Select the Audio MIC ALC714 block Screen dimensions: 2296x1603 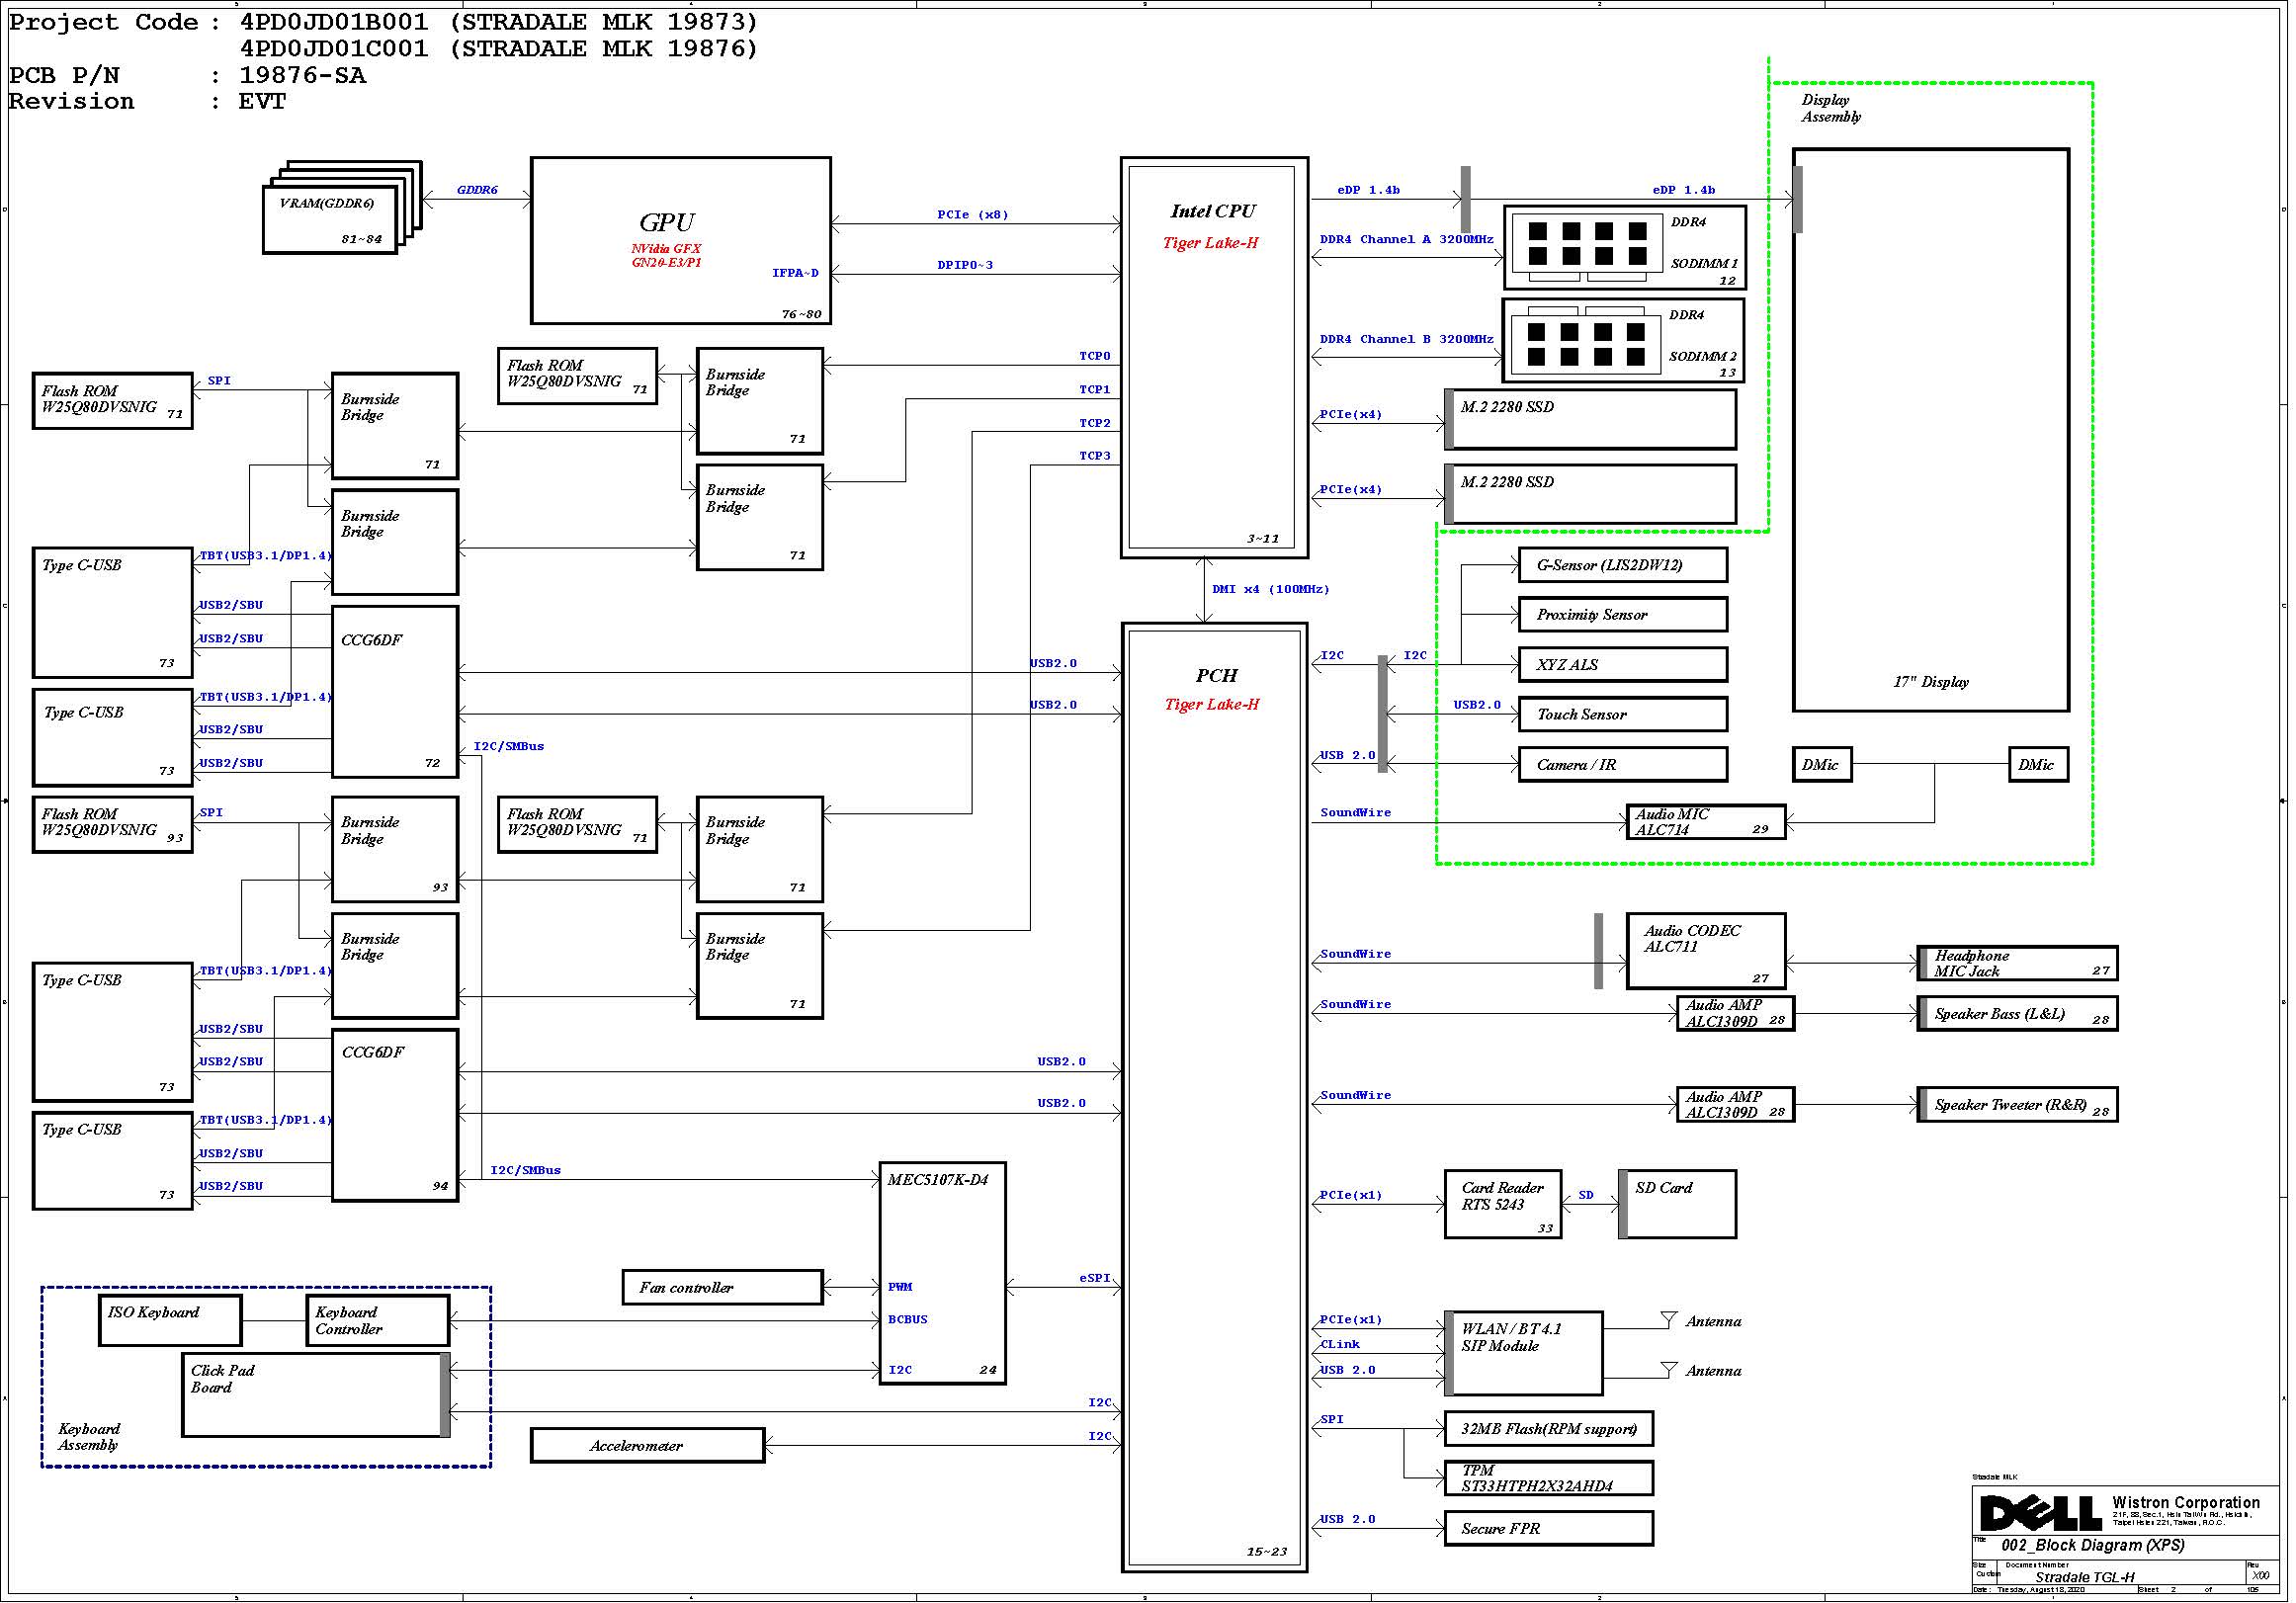[1708, 823]
